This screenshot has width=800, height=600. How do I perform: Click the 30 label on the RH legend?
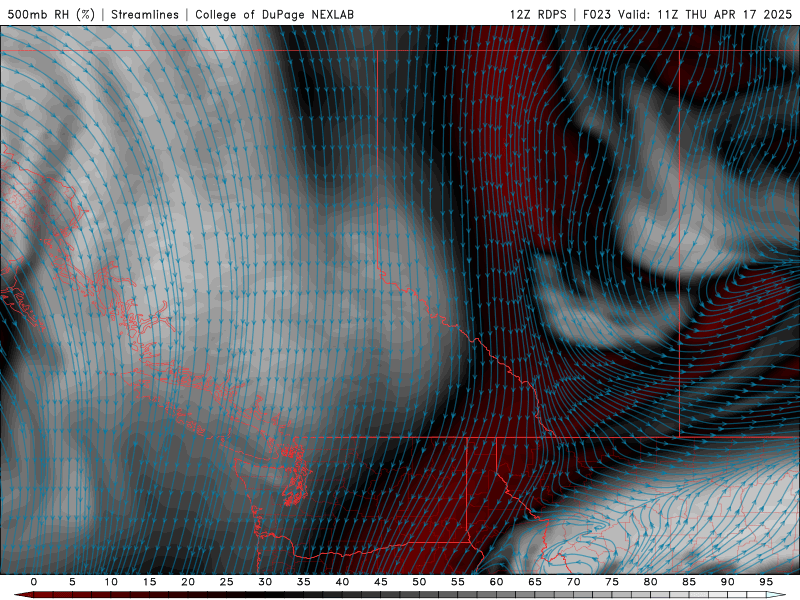point(265,582)
